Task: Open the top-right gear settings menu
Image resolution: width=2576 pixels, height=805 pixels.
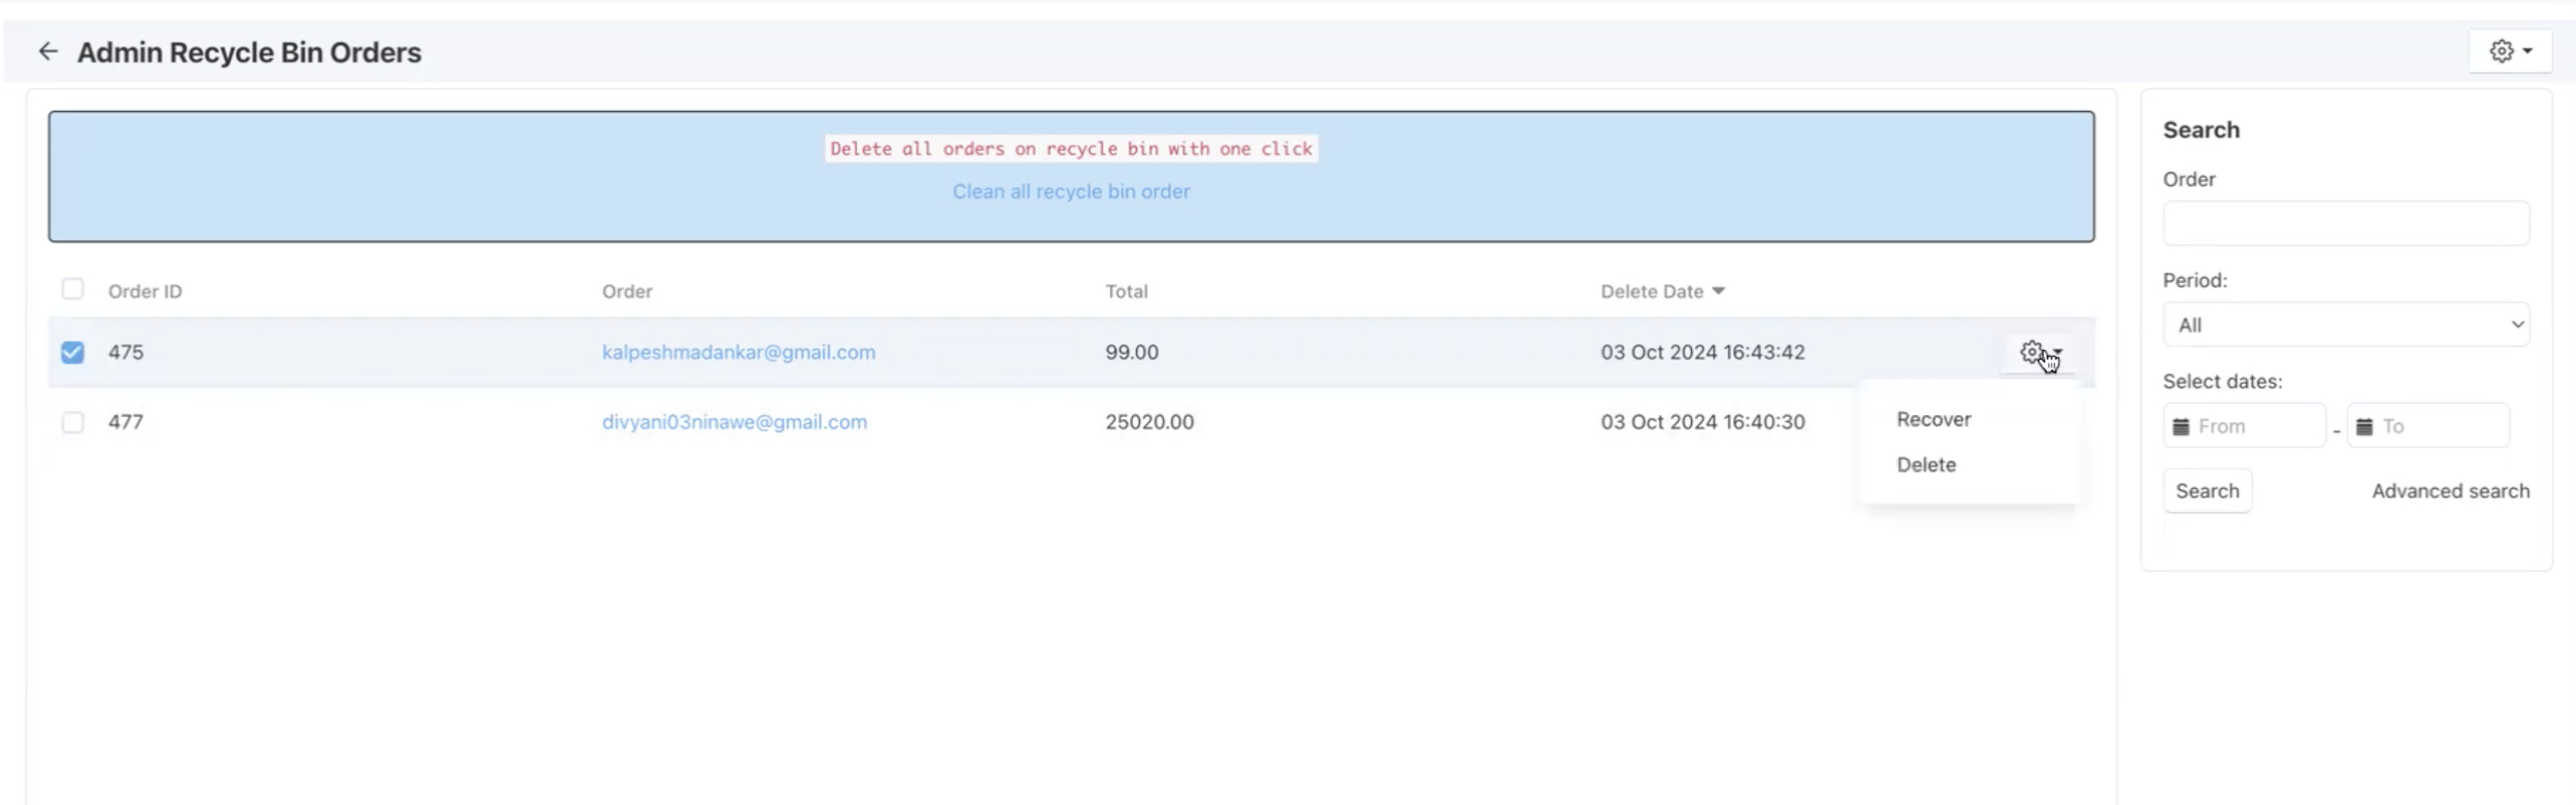Action: [2510, 51]
